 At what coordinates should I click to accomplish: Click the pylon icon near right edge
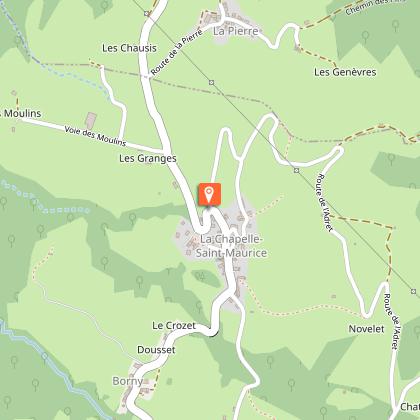414,292
